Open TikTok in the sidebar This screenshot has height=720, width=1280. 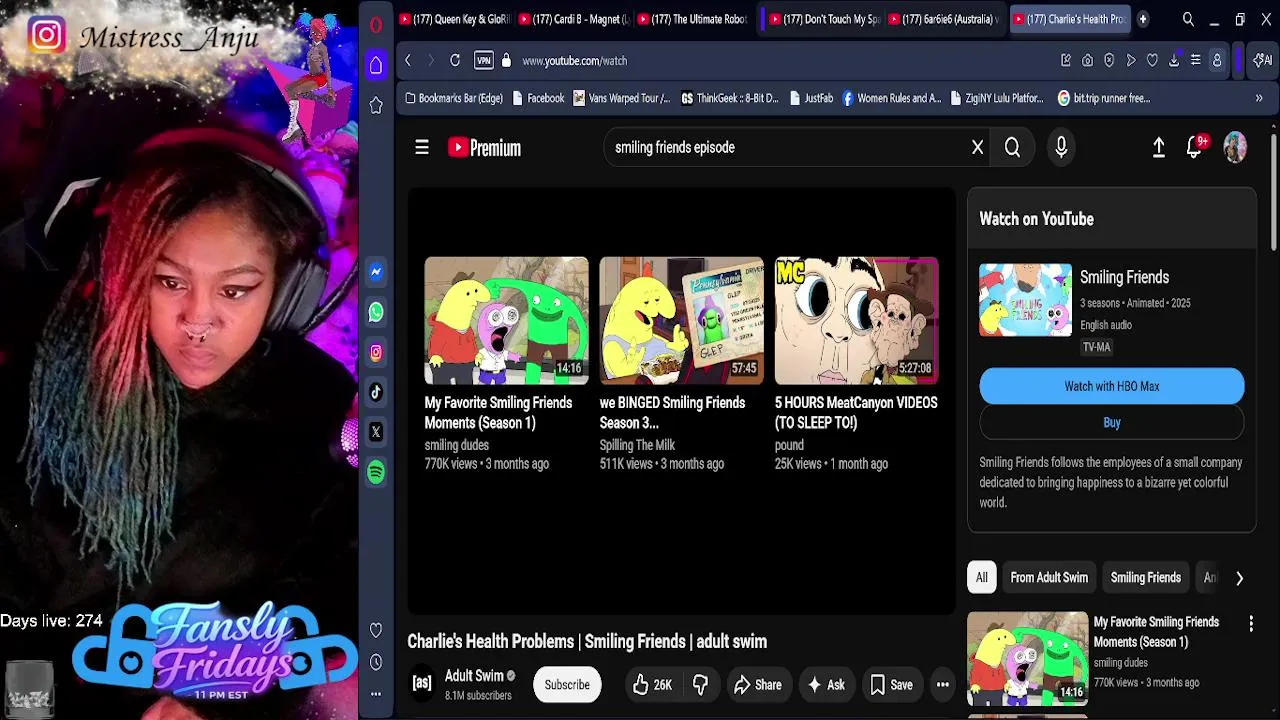(x=376, y=392)
